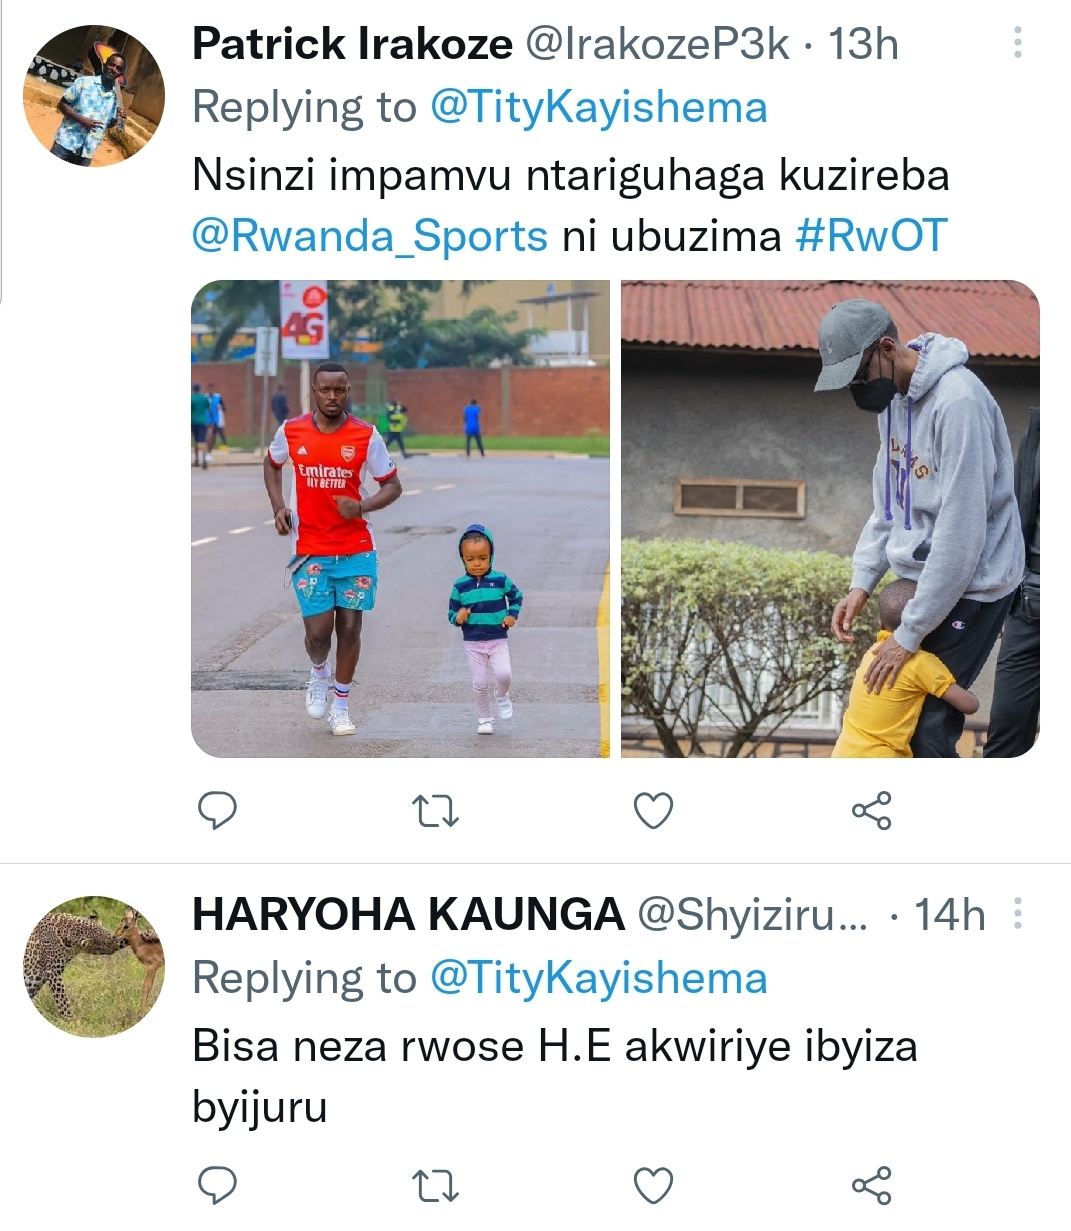Viewport: 1071px width, 1231px height.
Task: View photo of man in grey hoodie
Action: 830,519
